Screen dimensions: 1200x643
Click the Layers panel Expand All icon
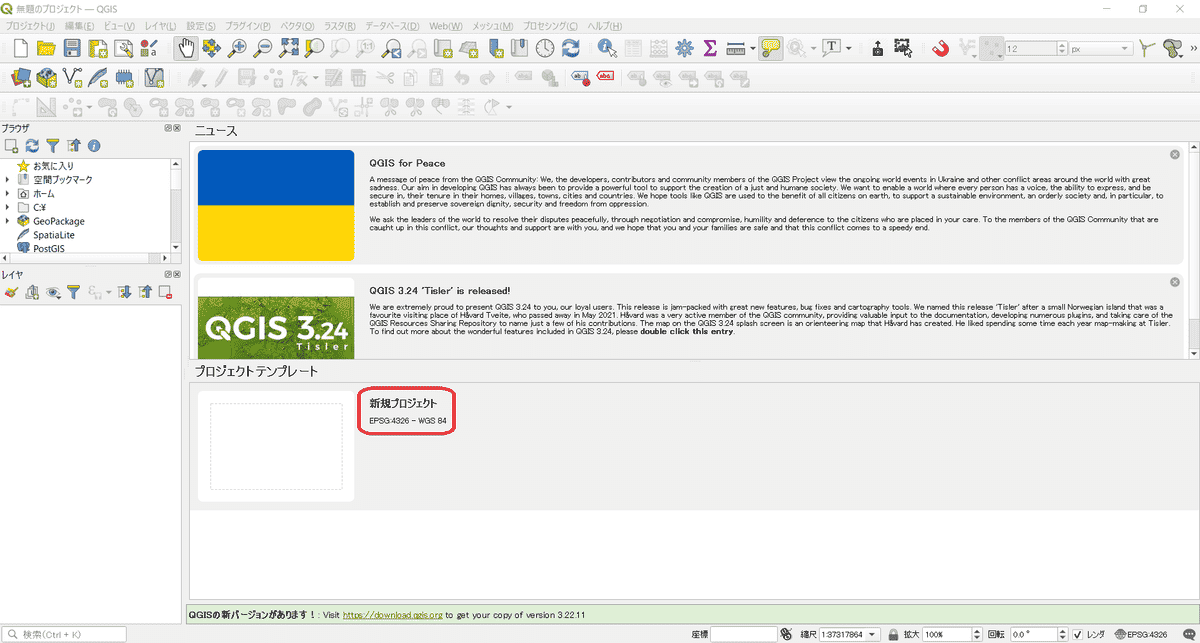point(125,292)
